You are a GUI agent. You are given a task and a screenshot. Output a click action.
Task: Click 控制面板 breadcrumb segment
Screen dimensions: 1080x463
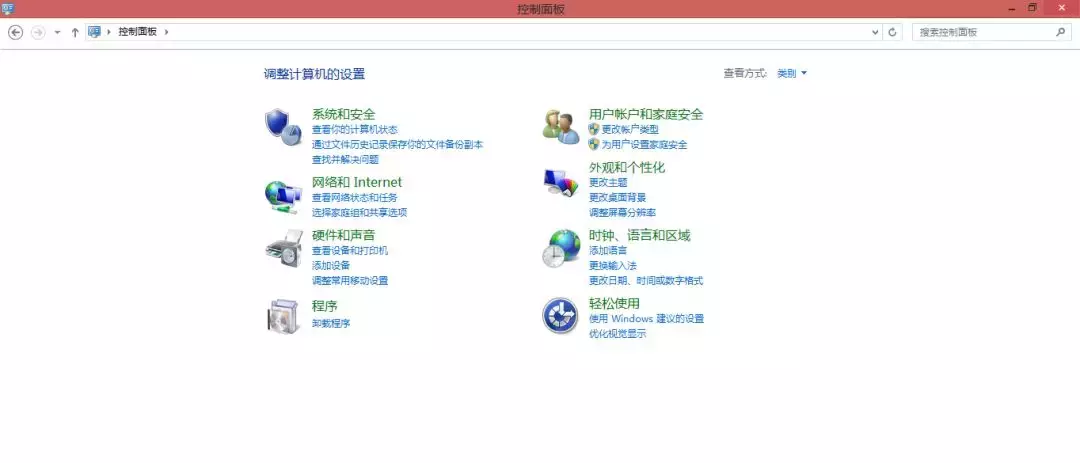tap(138, 32)
